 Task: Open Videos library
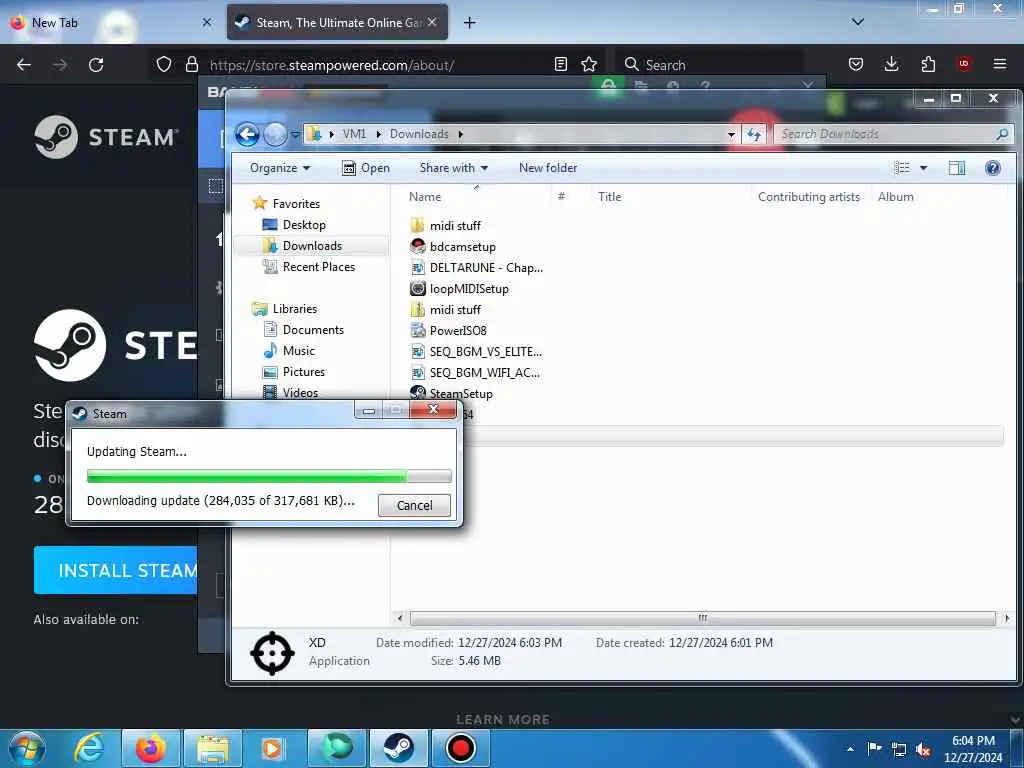point(300,392)
